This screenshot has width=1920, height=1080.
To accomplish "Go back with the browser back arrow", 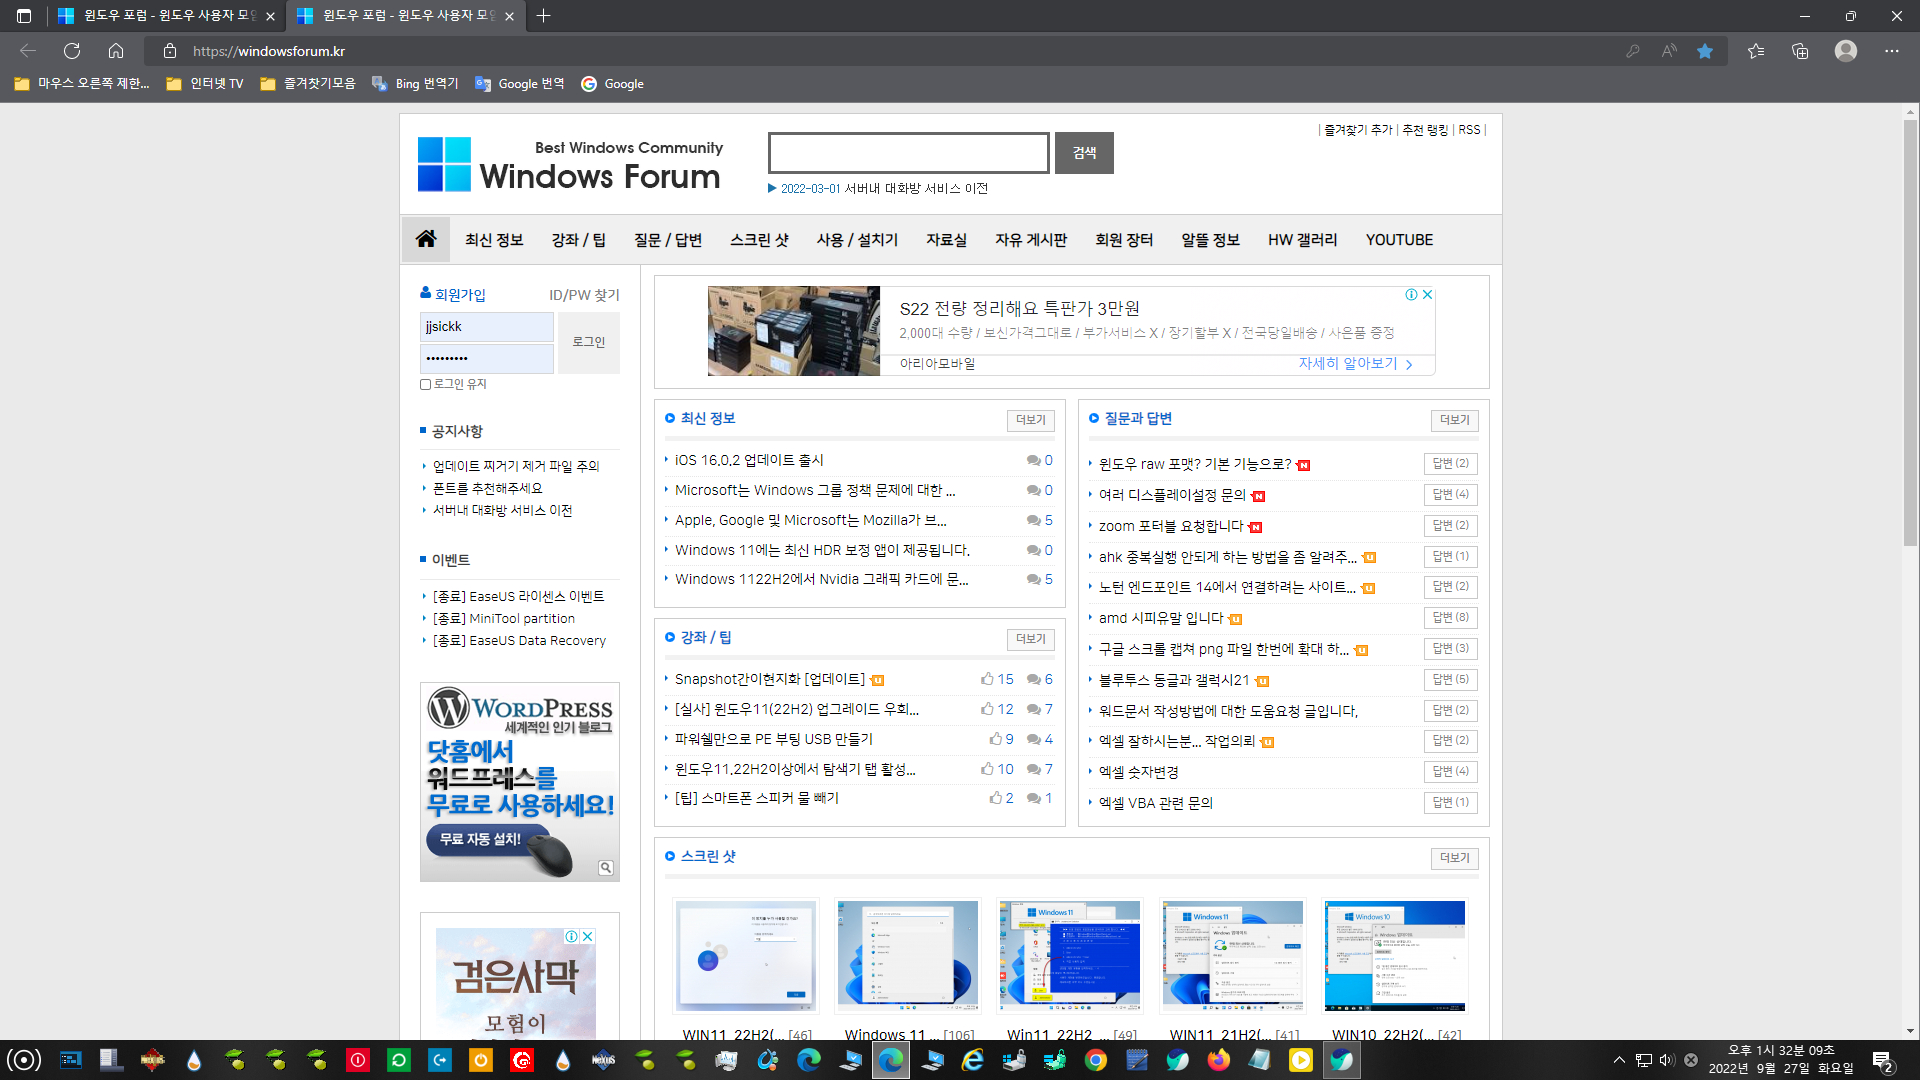I will 28,51.
